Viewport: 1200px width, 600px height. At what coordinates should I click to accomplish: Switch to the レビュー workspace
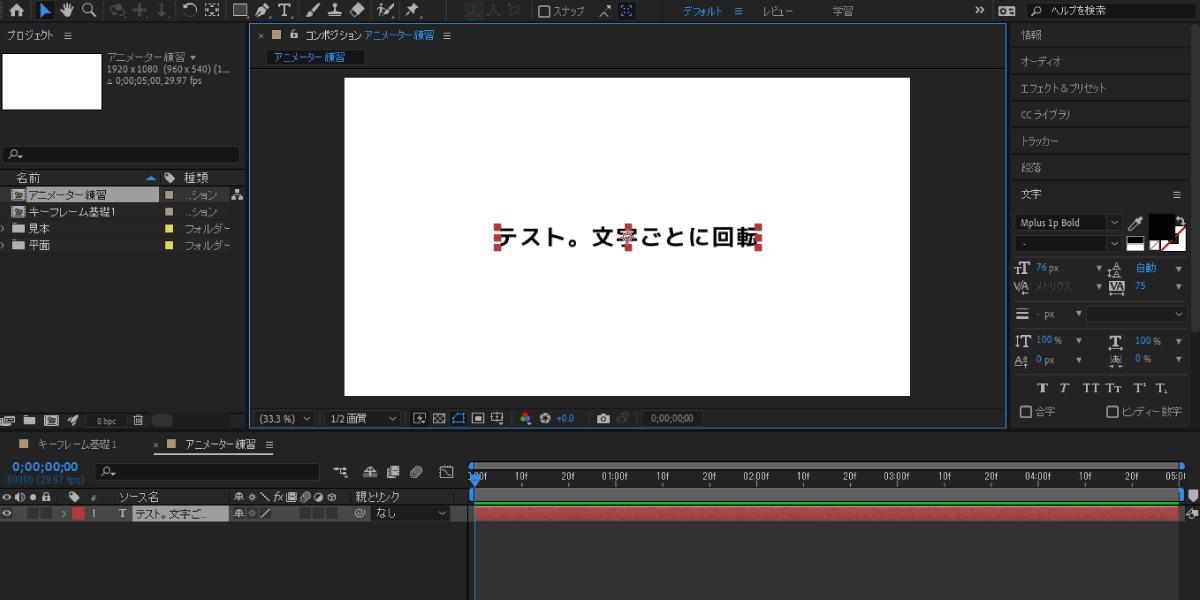point(778,11)
